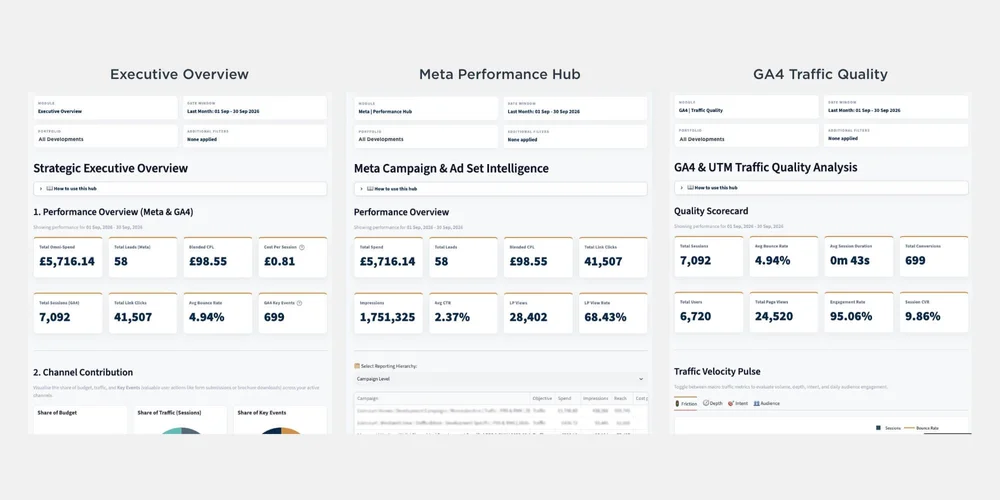Viewport: 1000px width, 500px height.
Task: Click the Module box showing Meta | Performance Hub
Action: 426,108
